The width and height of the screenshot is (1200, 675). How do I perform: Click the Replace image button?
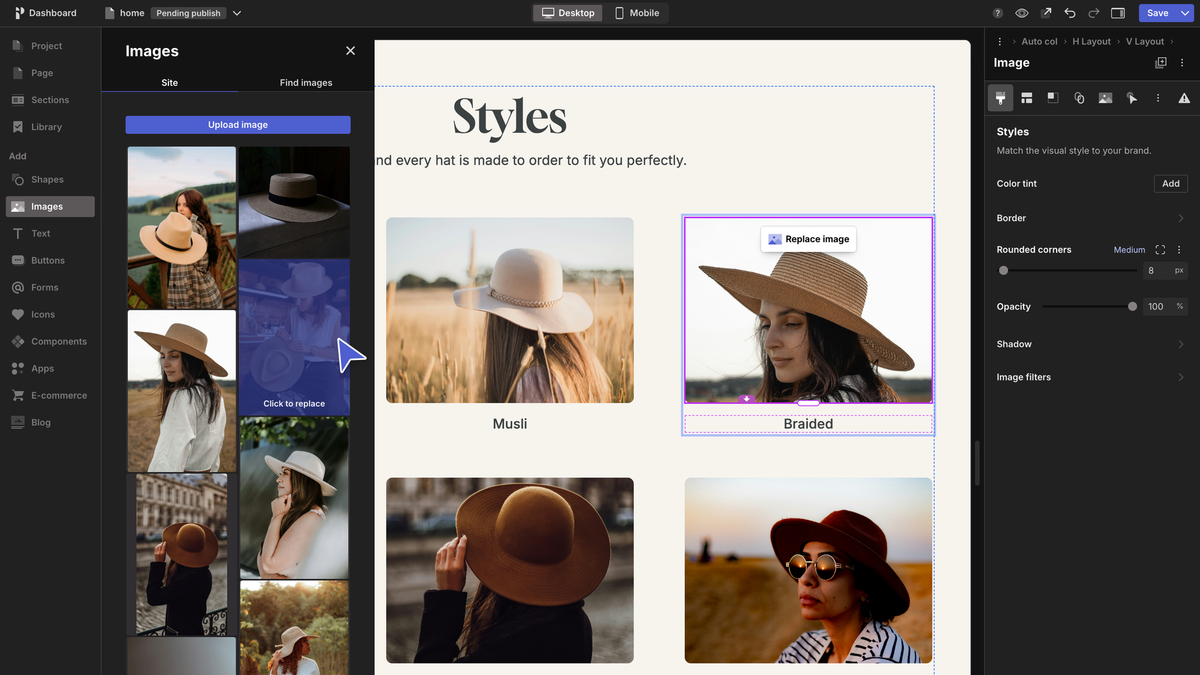coord(808,239)
